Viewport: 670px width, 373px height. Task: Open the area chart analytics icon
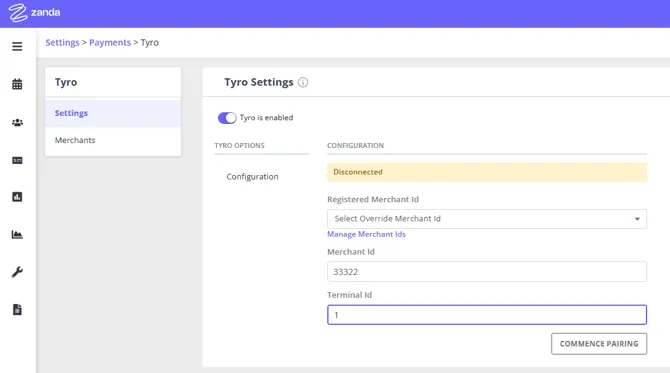pyautogui.click(x=17, y=234)
